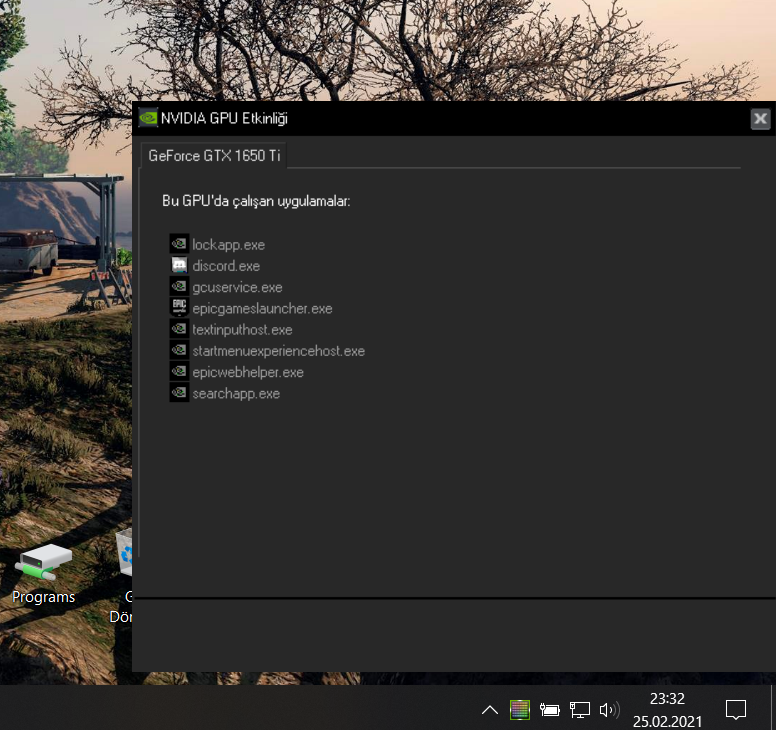
Task: Click the NVIDIA GPU activity tray icon
Action: click(x=520, y=710)
